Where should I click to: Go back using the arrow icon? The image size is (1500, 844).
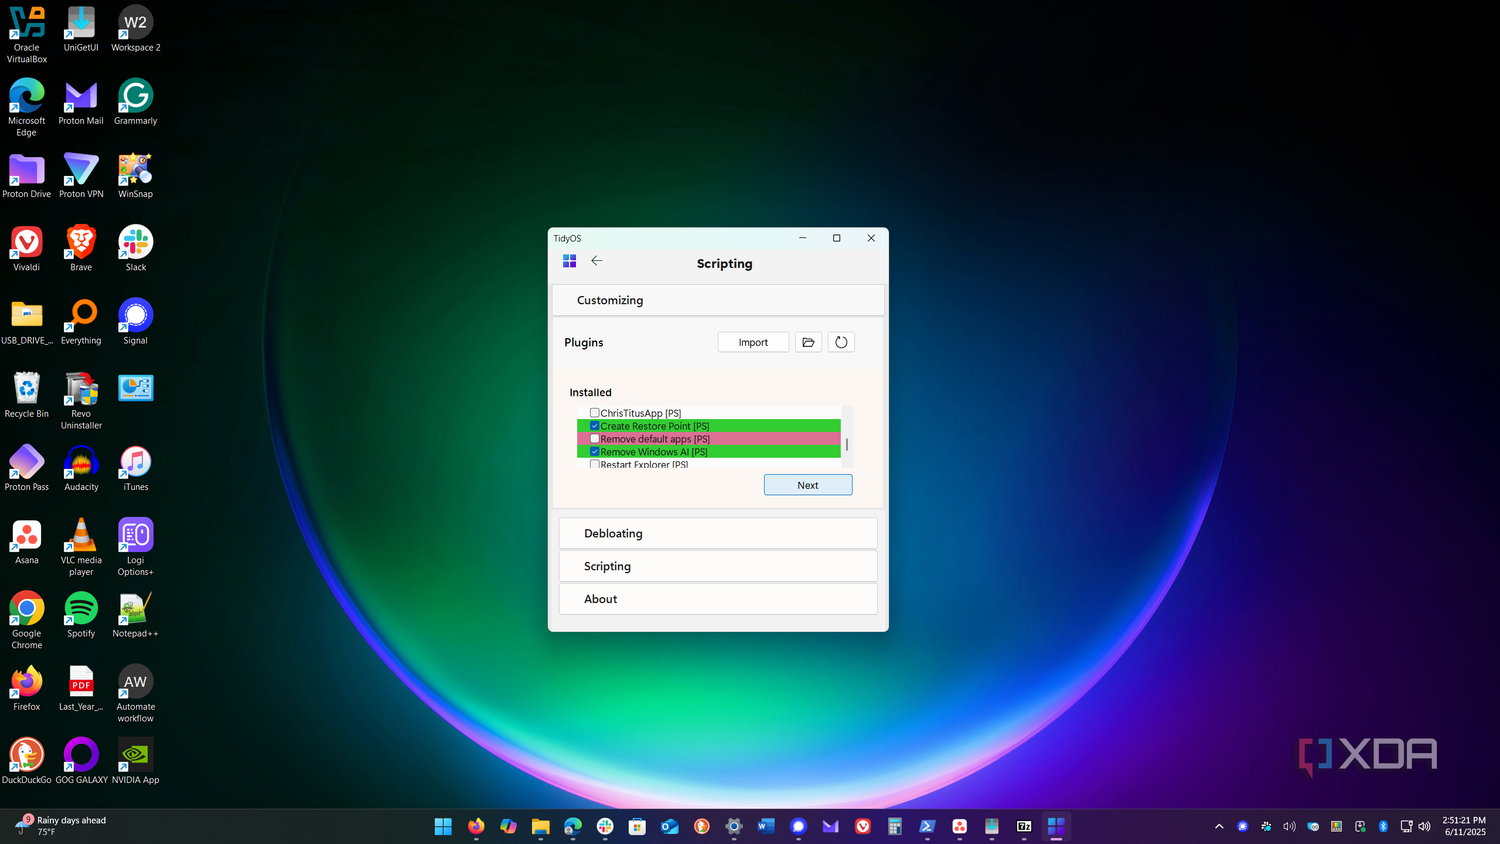pyautogui.click(x=597, y=261)
